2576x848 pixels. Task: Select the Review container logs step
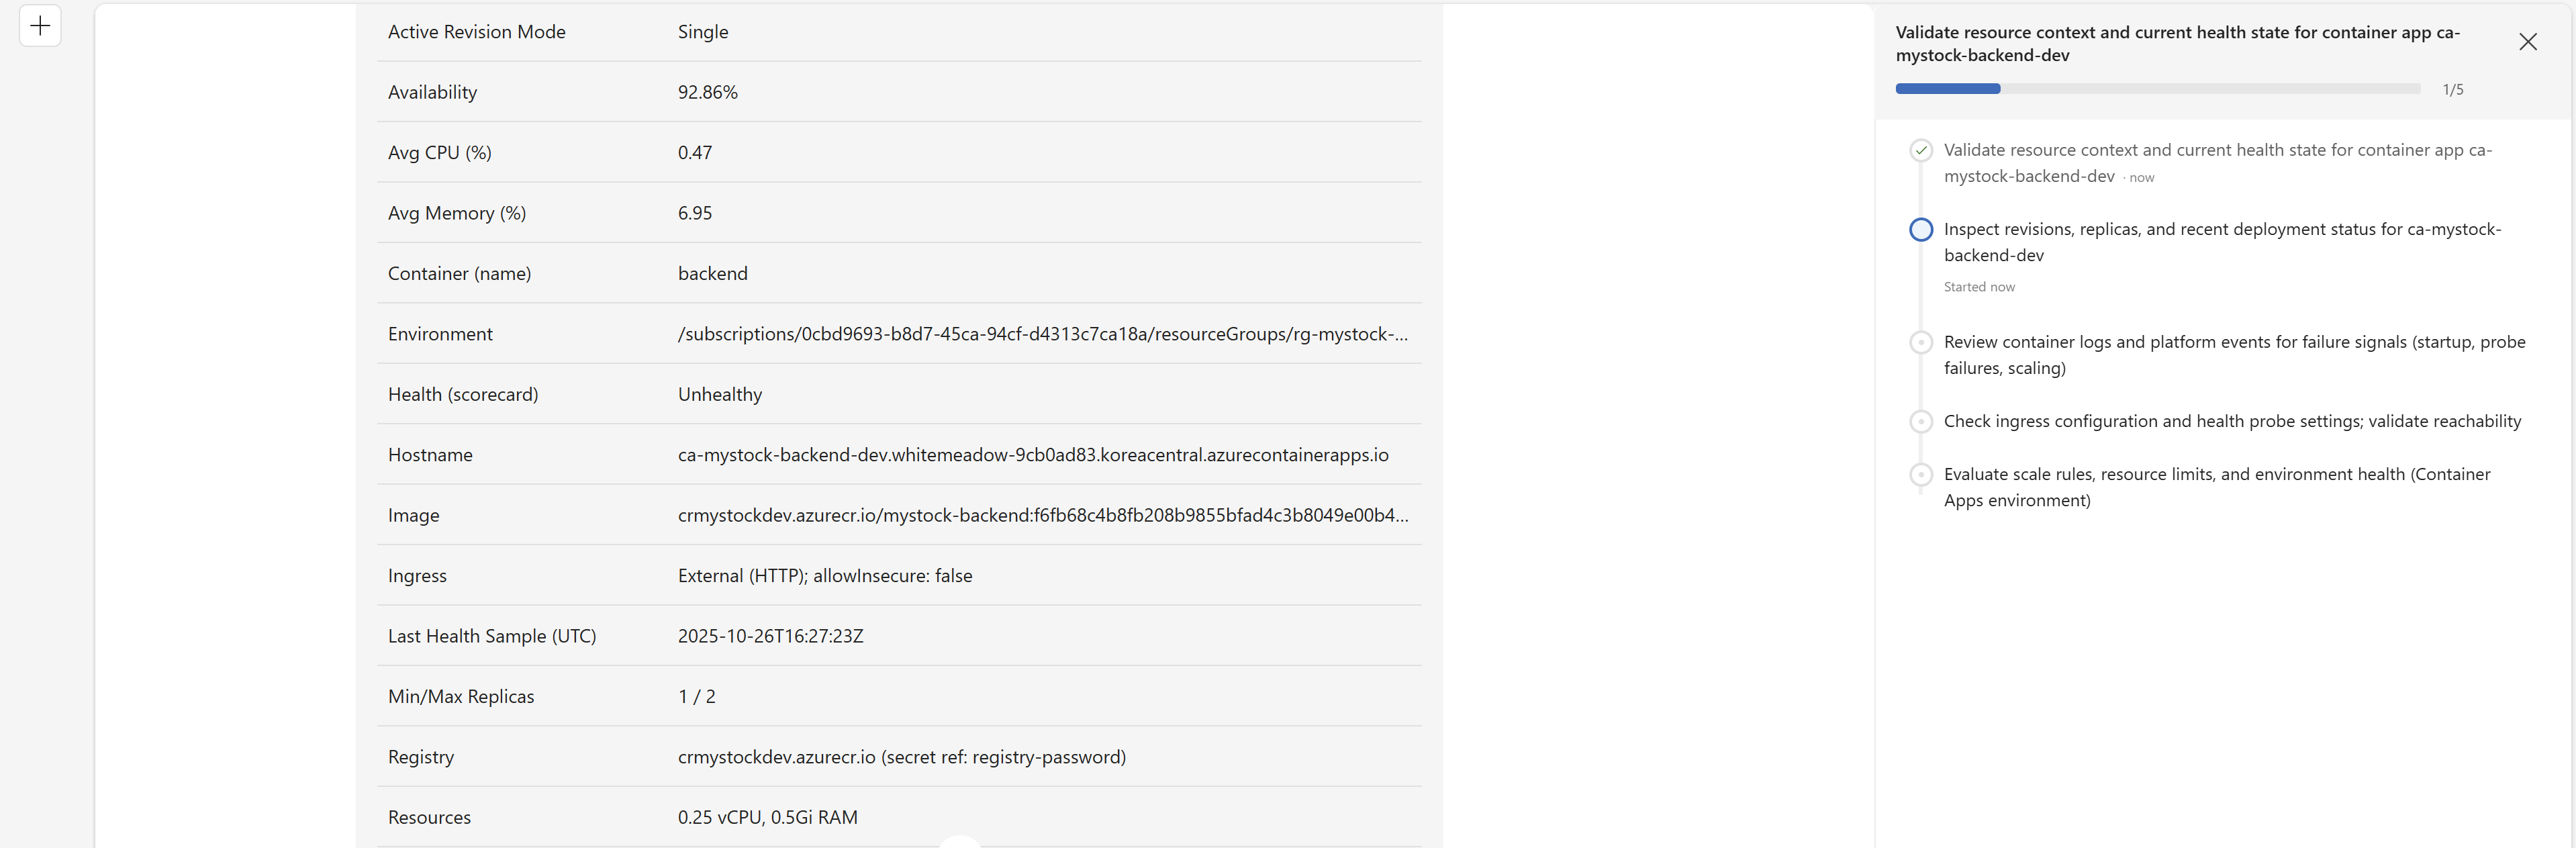(2233, 355)
